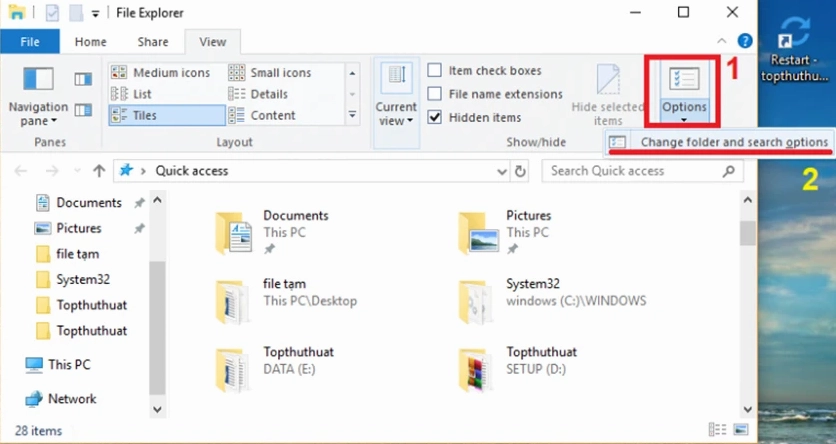Toggle File name extensions checkbox
The height and width of the screenshot is (444, 836).
point(435,94)
